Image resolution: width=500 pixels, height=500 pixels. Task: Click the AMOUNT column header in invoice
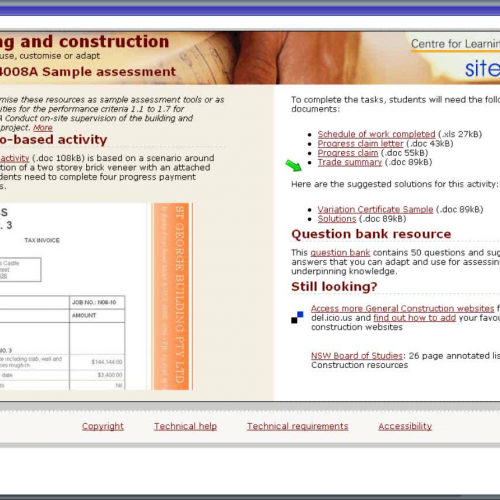pos(84,315)
